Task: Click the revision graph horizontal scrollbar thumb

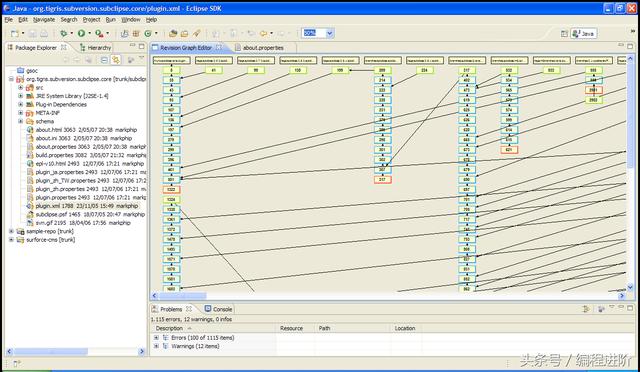Action: [182, 295]
